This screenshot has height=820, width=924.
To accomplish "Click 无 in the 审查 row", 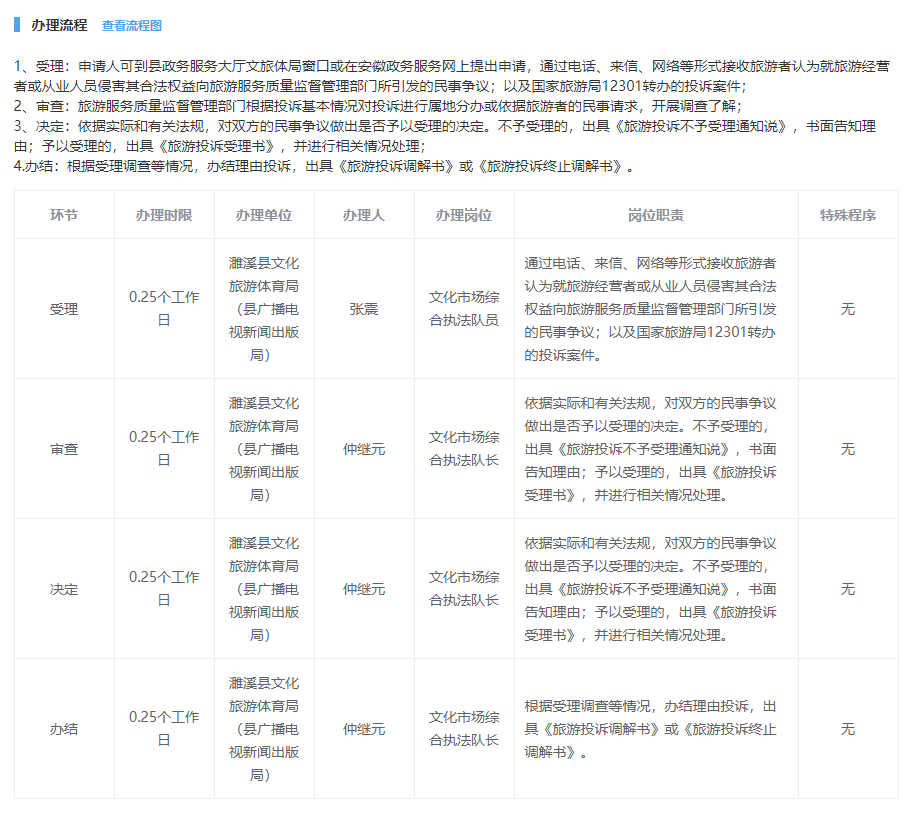I will pyautogui.click(x=848, y=449).
